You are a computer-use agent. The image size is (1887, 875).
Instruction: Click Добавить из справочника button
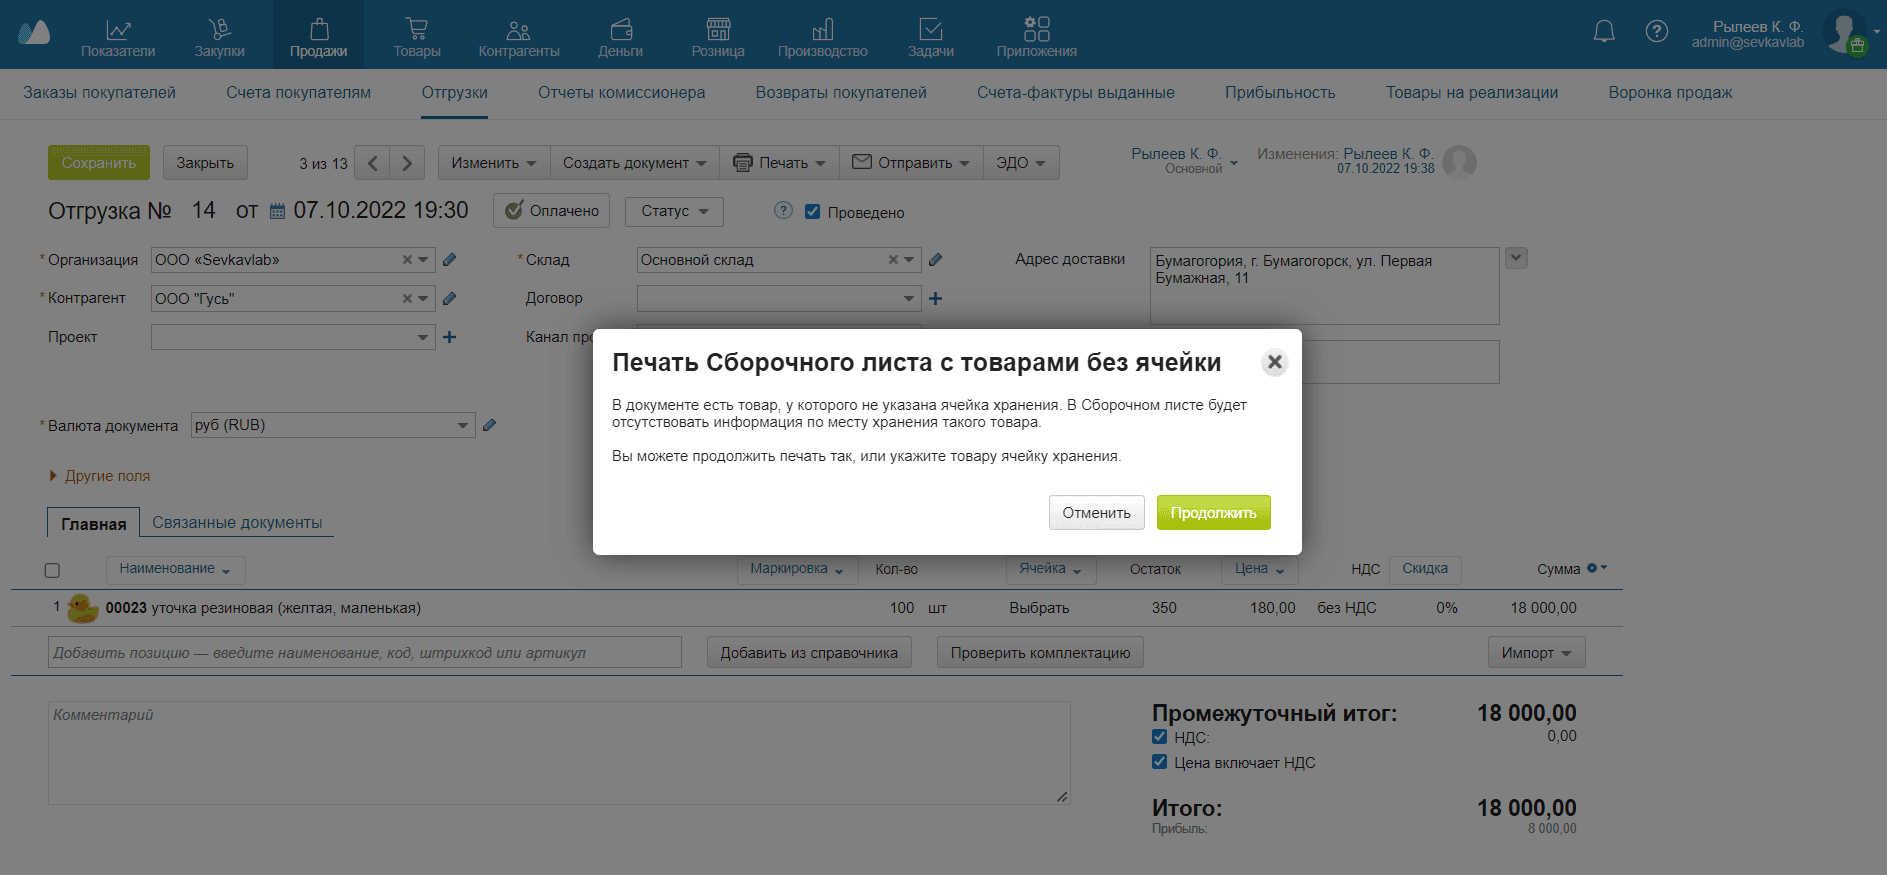809,653
